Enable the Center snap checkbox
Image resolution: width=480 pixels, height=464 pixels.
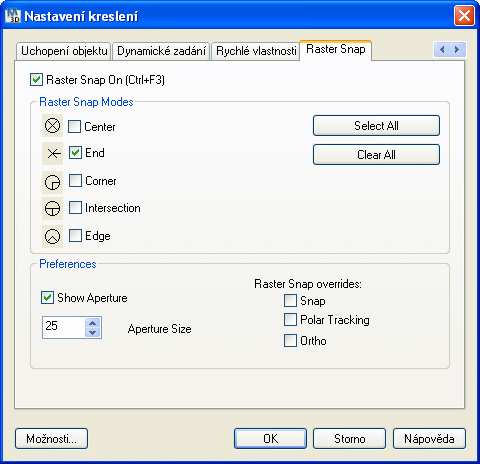[x=74, y=126]
